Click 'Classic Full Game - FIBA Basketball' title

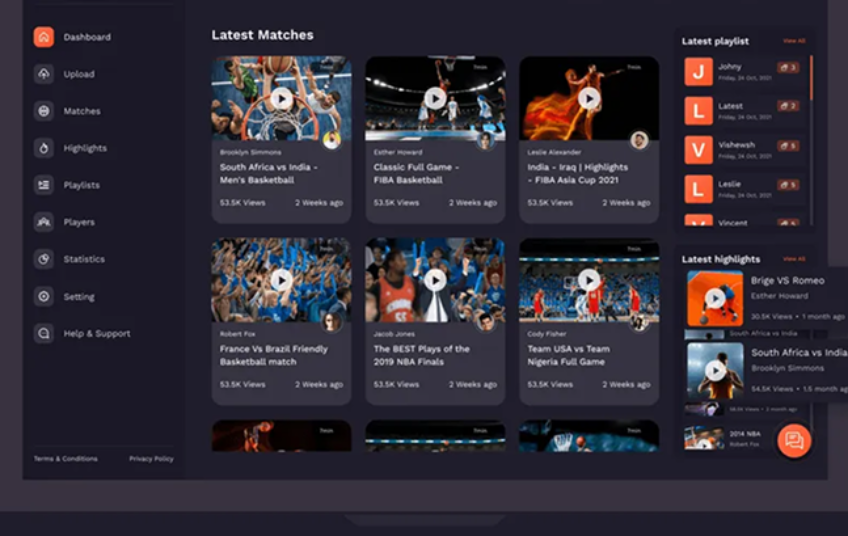click(x=416, y=174)
